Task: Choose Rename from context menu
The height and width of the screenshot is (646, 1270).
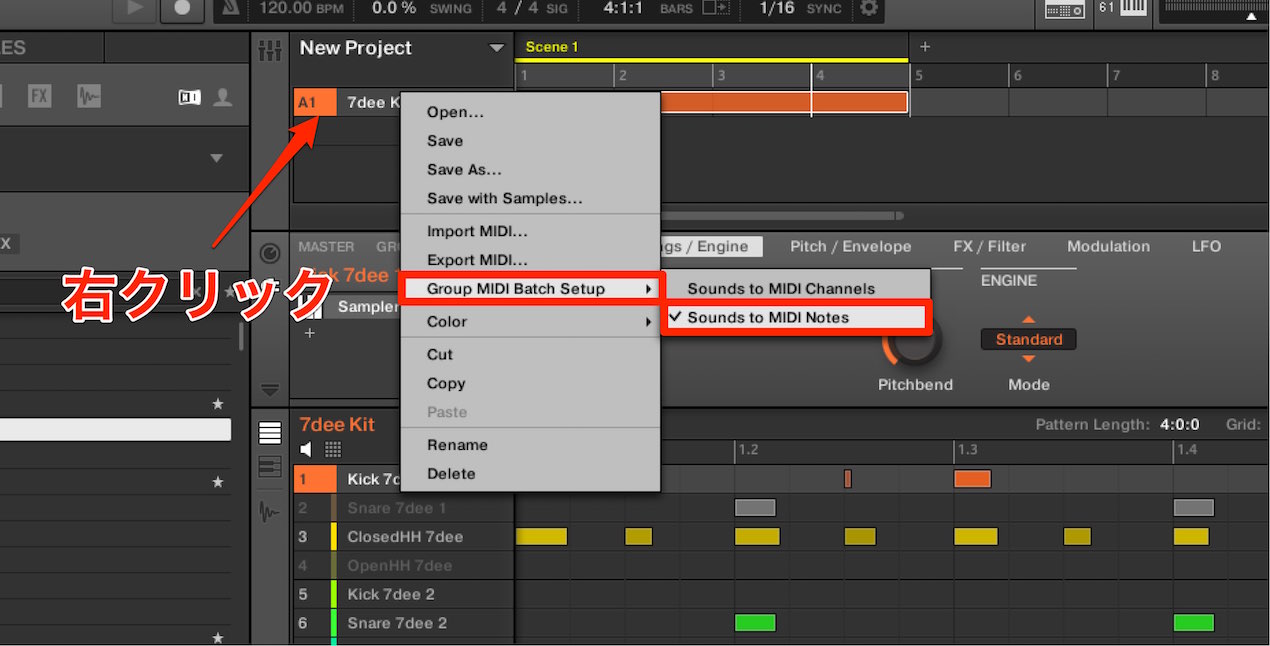Action: [x=530, y=445]
